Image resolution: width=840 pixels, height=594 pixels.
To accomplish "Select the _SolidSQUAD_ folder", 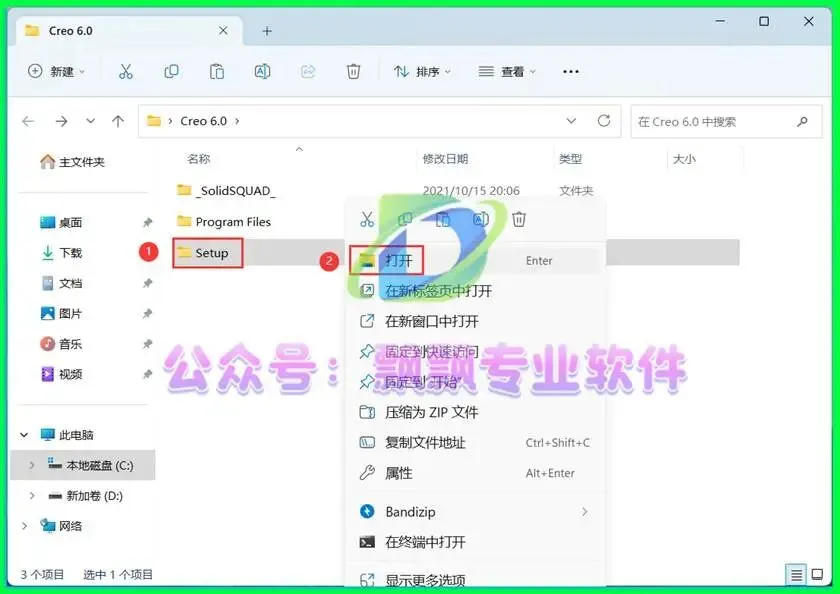I will (227, 191).
